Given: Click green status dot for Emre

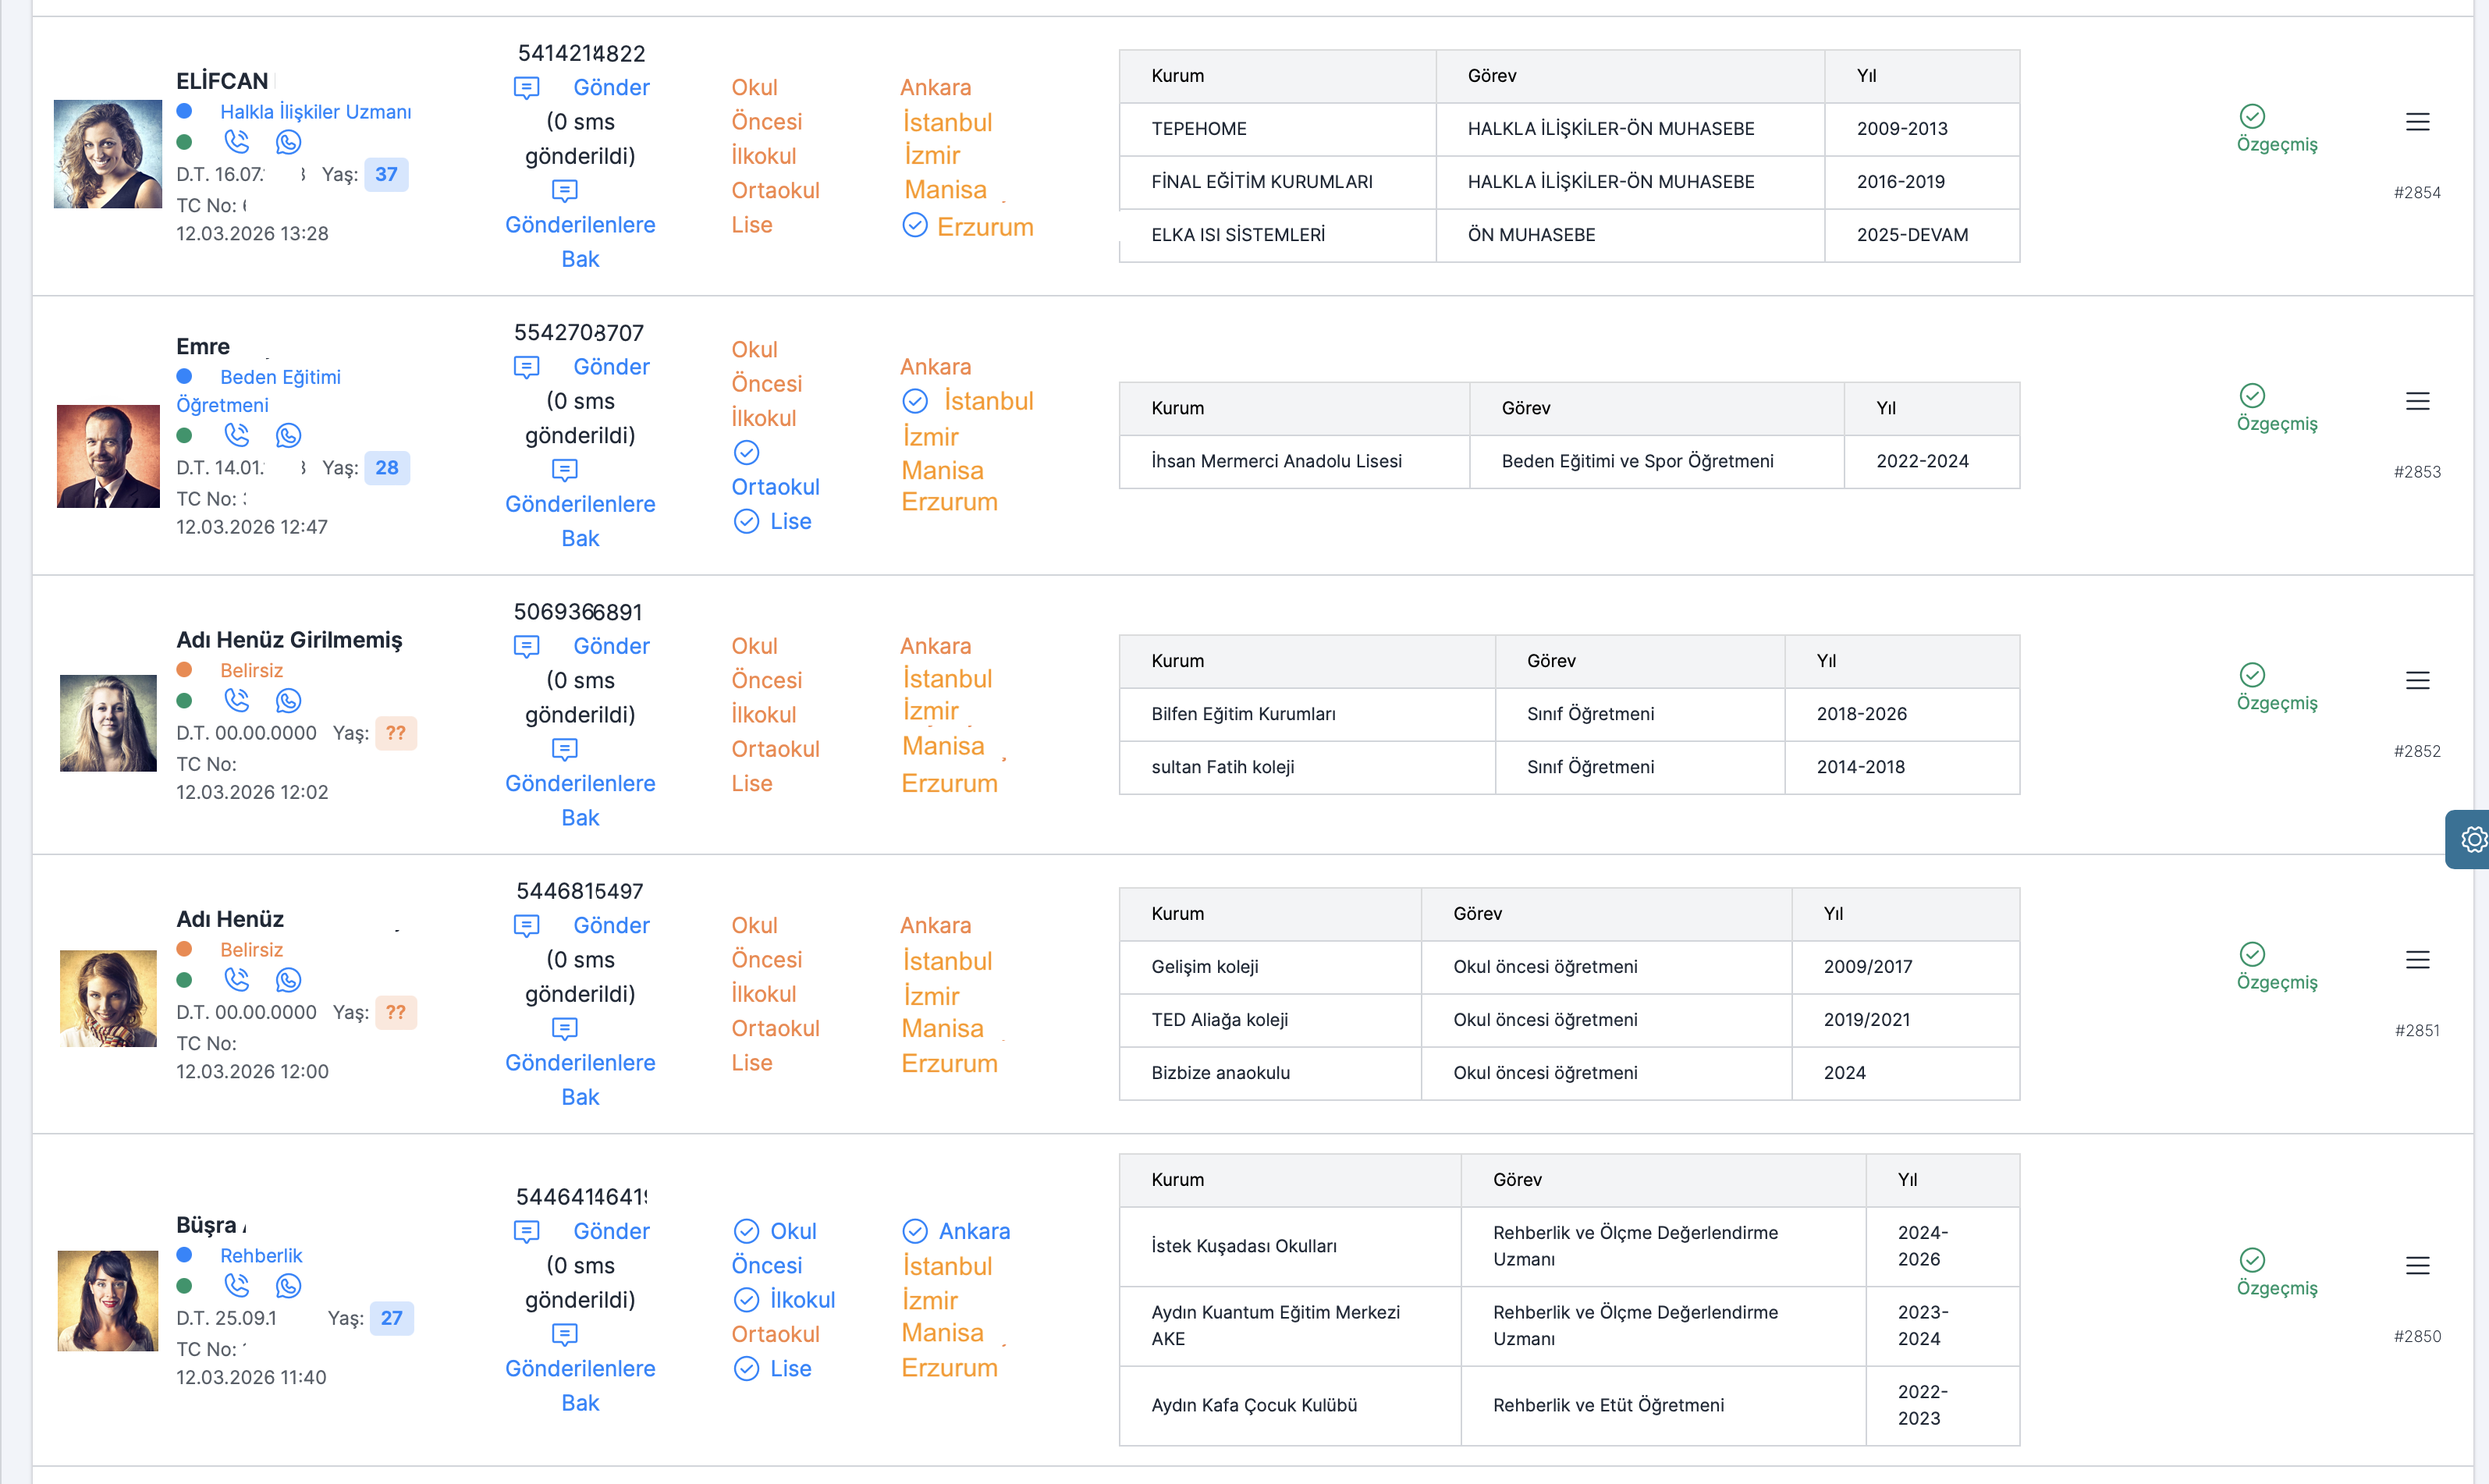Looking at the screenshot, I should point(184,435).
